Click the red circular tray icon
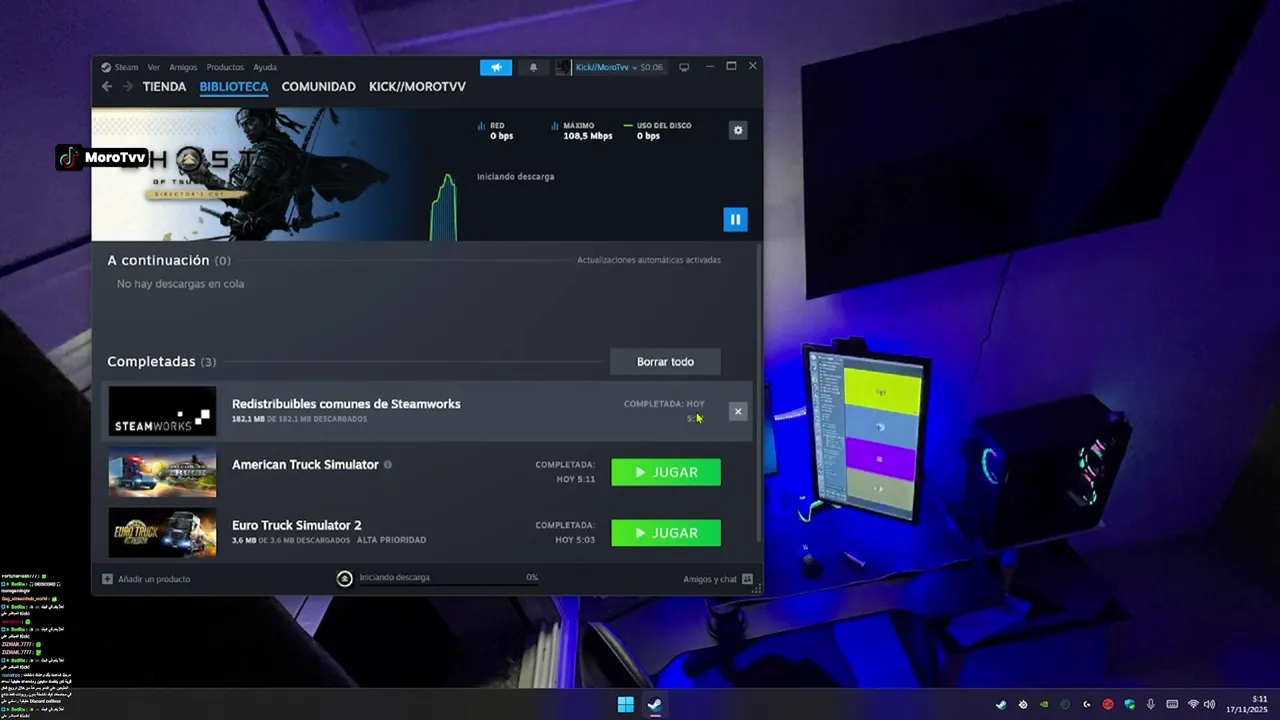The width and height of the screenshot is (1280, 720). (1108, 705)
